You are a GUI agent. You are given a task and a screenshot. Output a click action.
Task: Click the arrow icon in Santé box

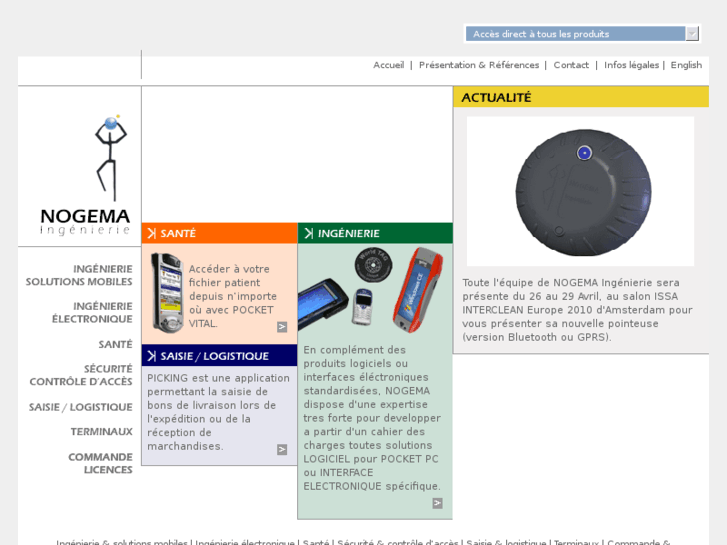click(x=282, y=327)
